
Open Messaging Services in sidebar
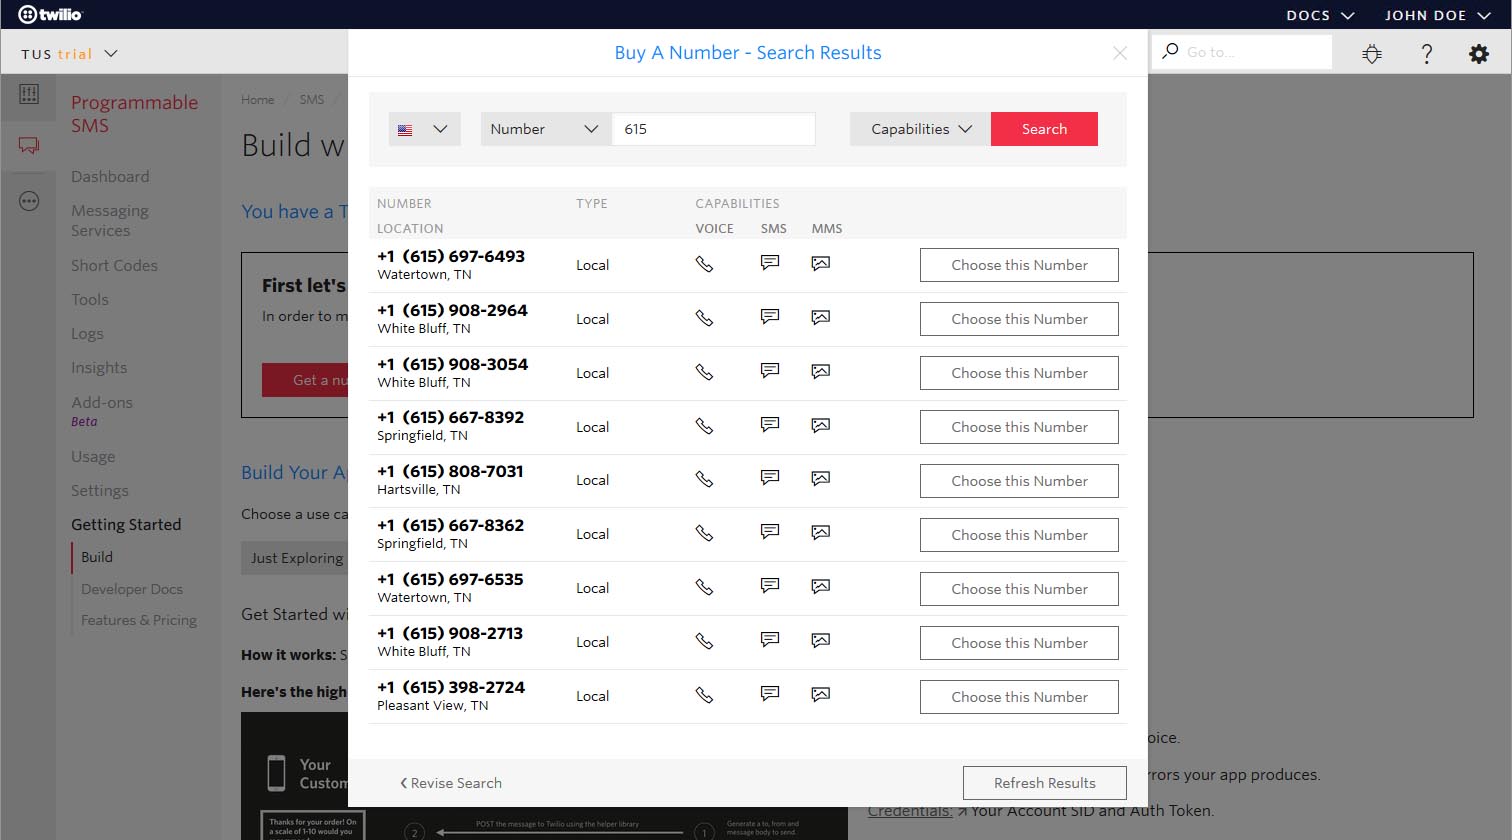point(110,221)
